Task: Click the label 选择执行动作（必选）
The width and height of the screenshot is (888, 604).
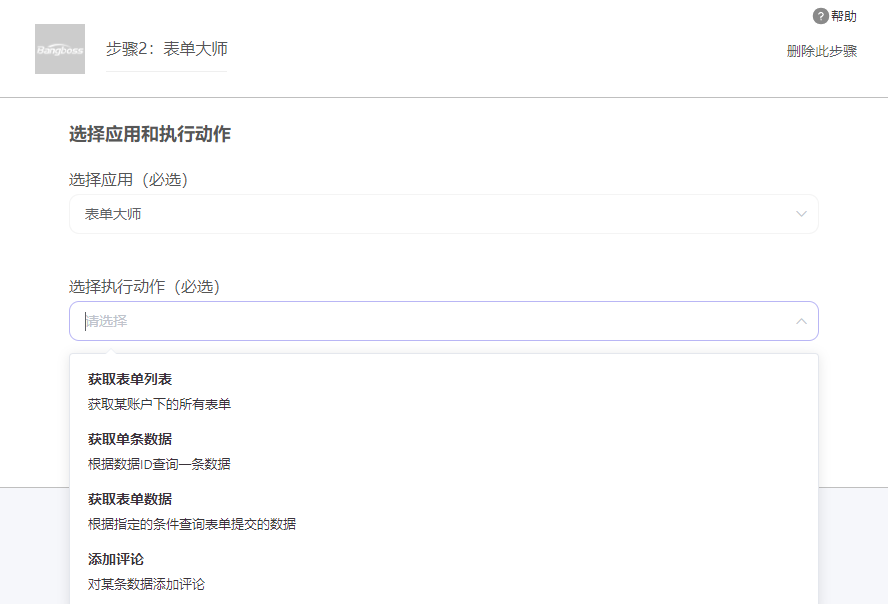Action: (144, 286)
